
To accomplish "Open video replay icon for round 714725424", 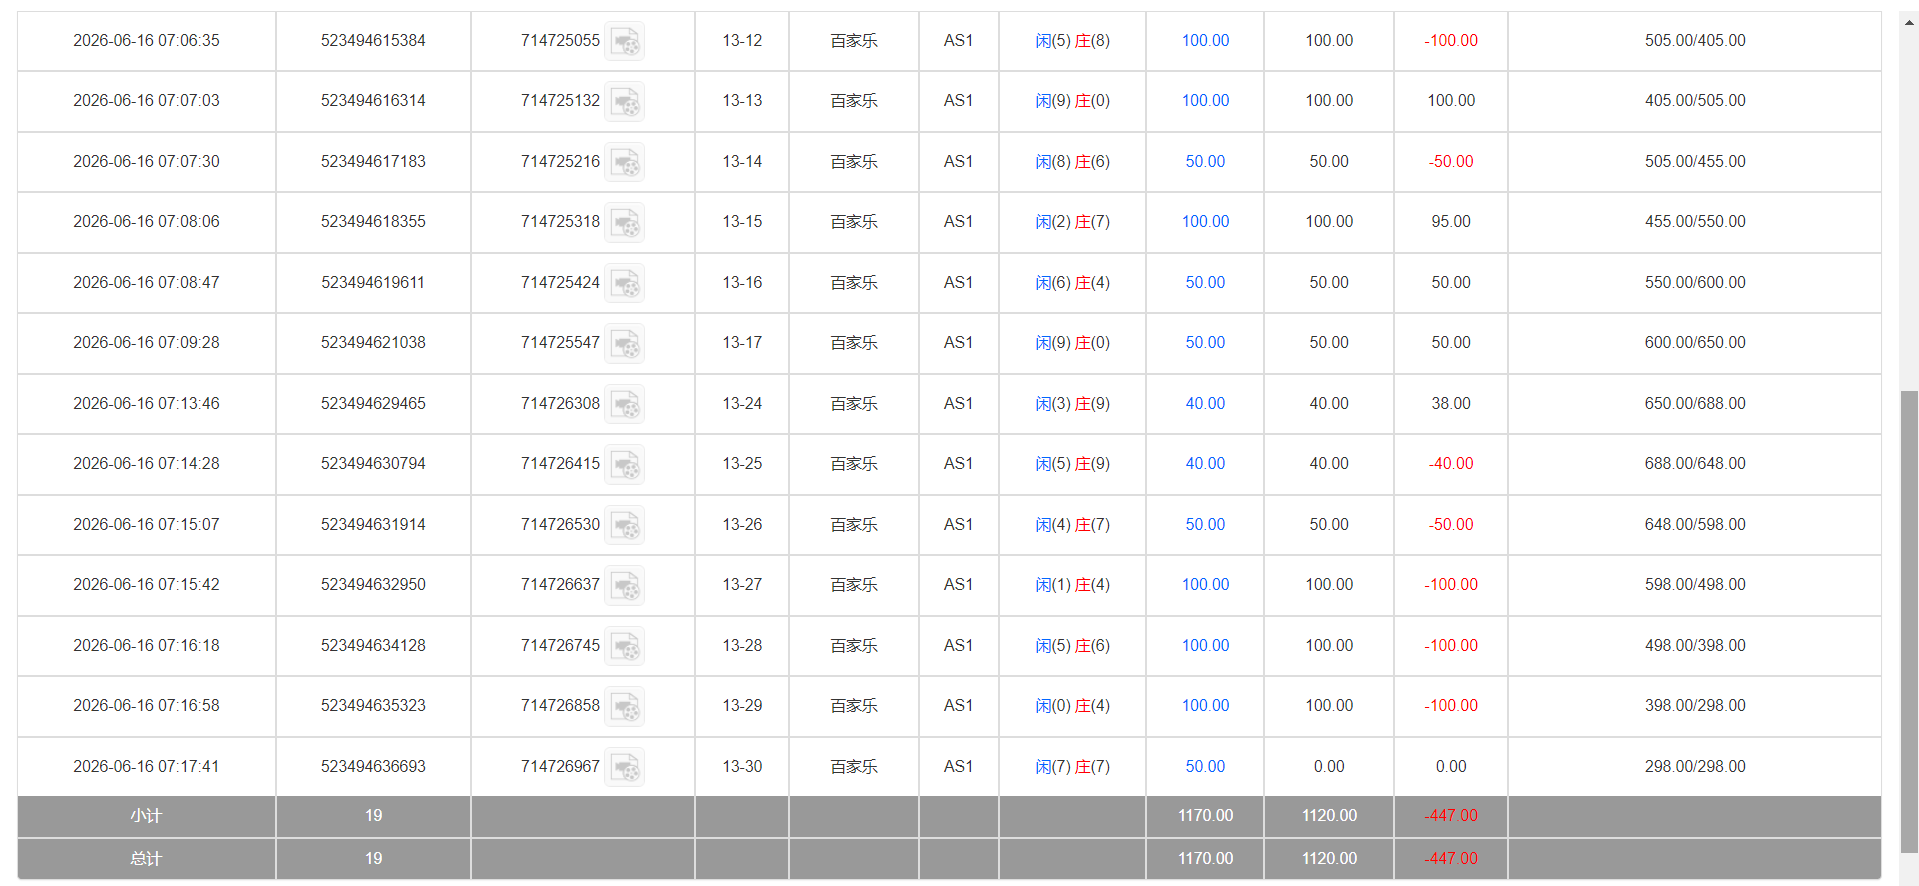I will [625, 283].
